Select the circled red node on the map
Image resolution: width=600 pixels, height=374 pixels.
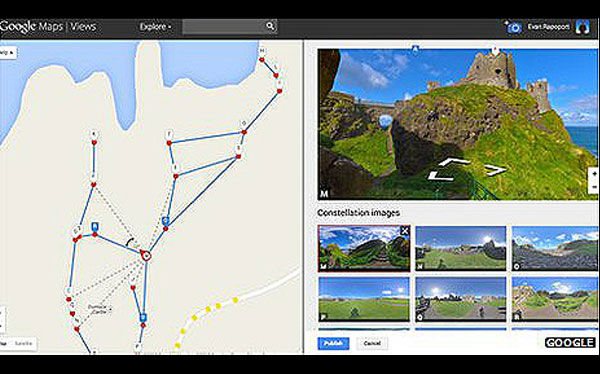145,255
